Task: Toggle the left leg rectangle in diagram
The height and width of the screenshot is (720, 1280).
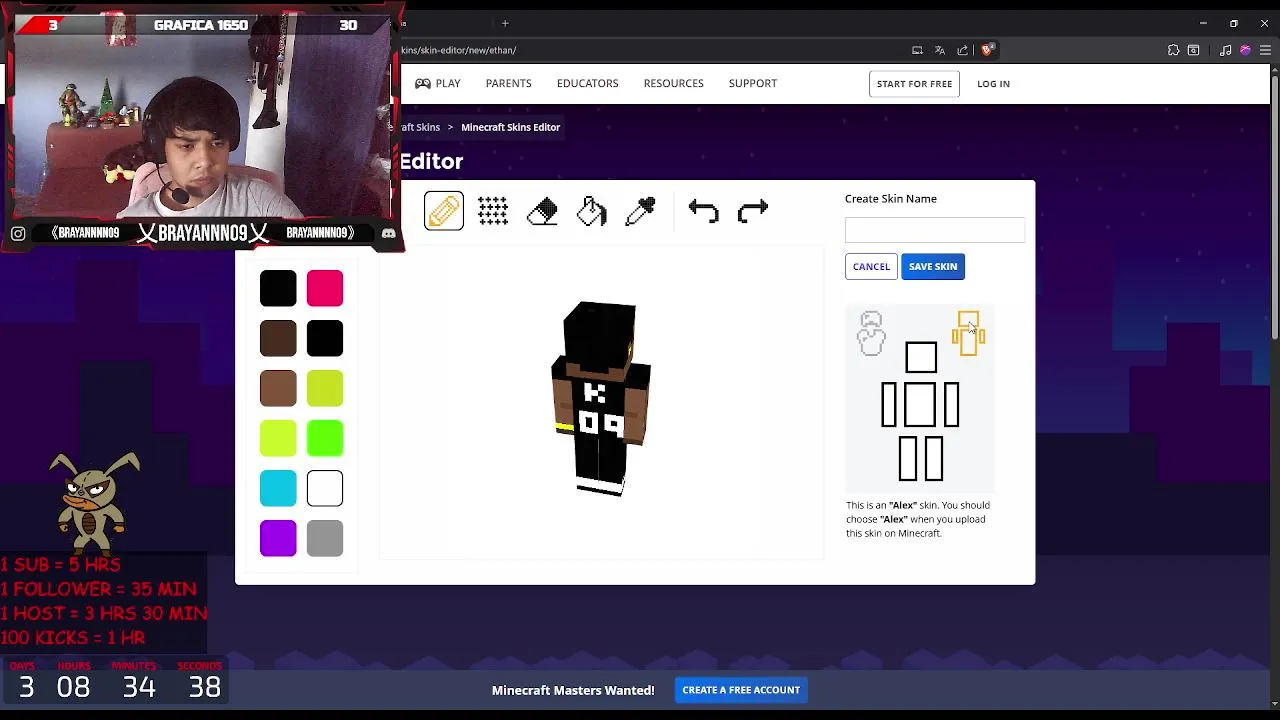Action: point(908,459)
